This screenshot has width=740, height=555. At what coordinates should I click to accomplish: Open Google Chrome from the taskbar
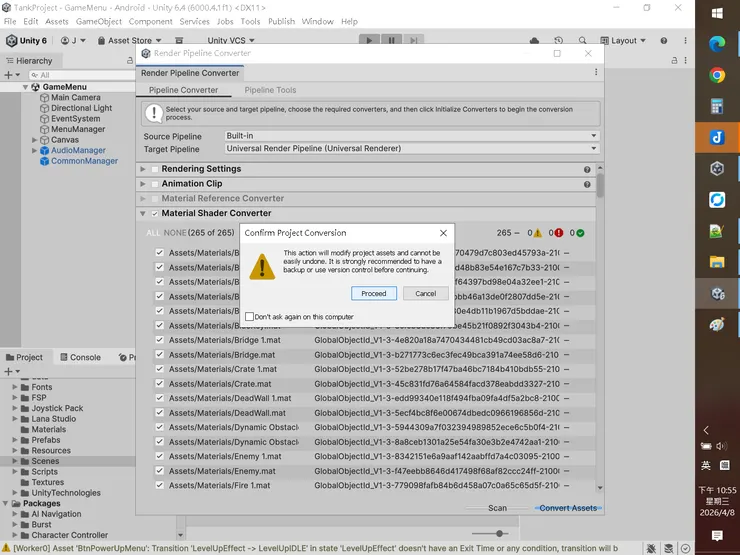pos(717,75)
